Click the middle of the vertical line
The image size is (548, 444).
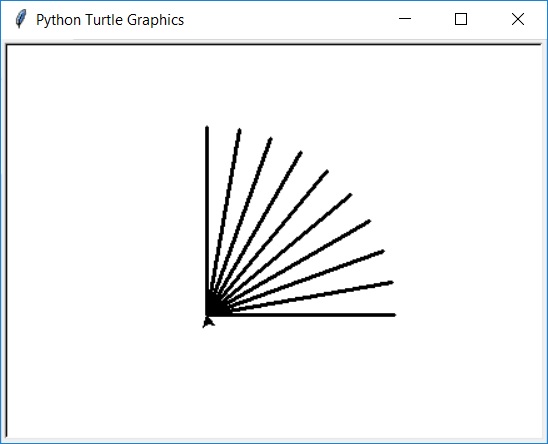tap(207, 221)
